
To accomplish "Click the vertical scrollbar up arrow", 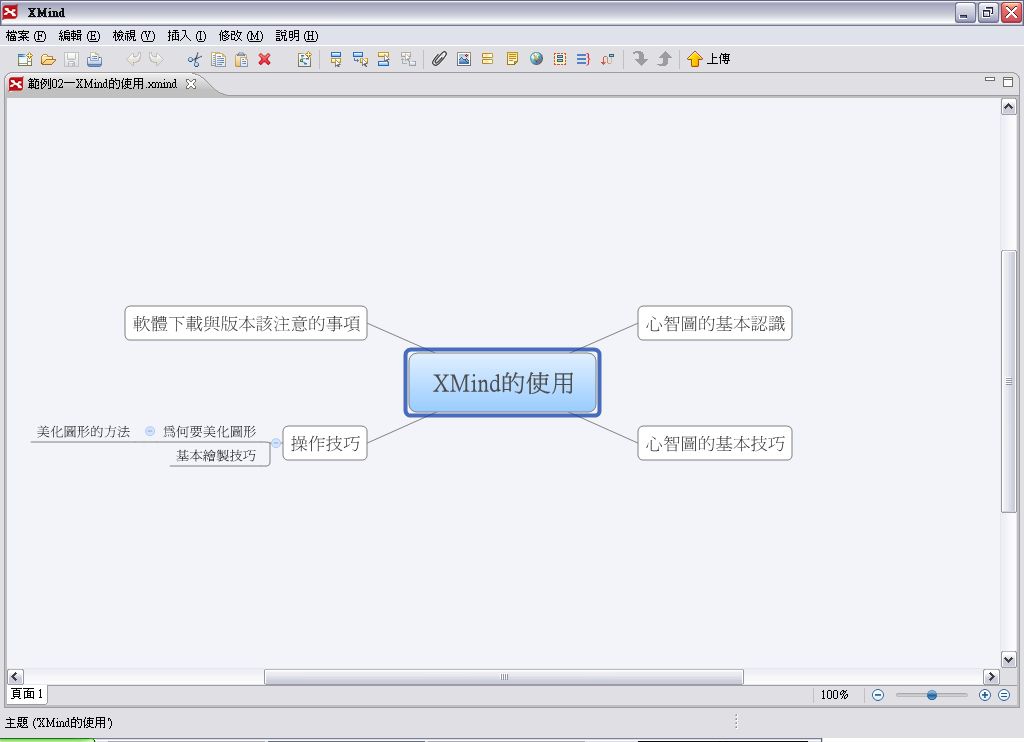I will tap(1008, 106).
